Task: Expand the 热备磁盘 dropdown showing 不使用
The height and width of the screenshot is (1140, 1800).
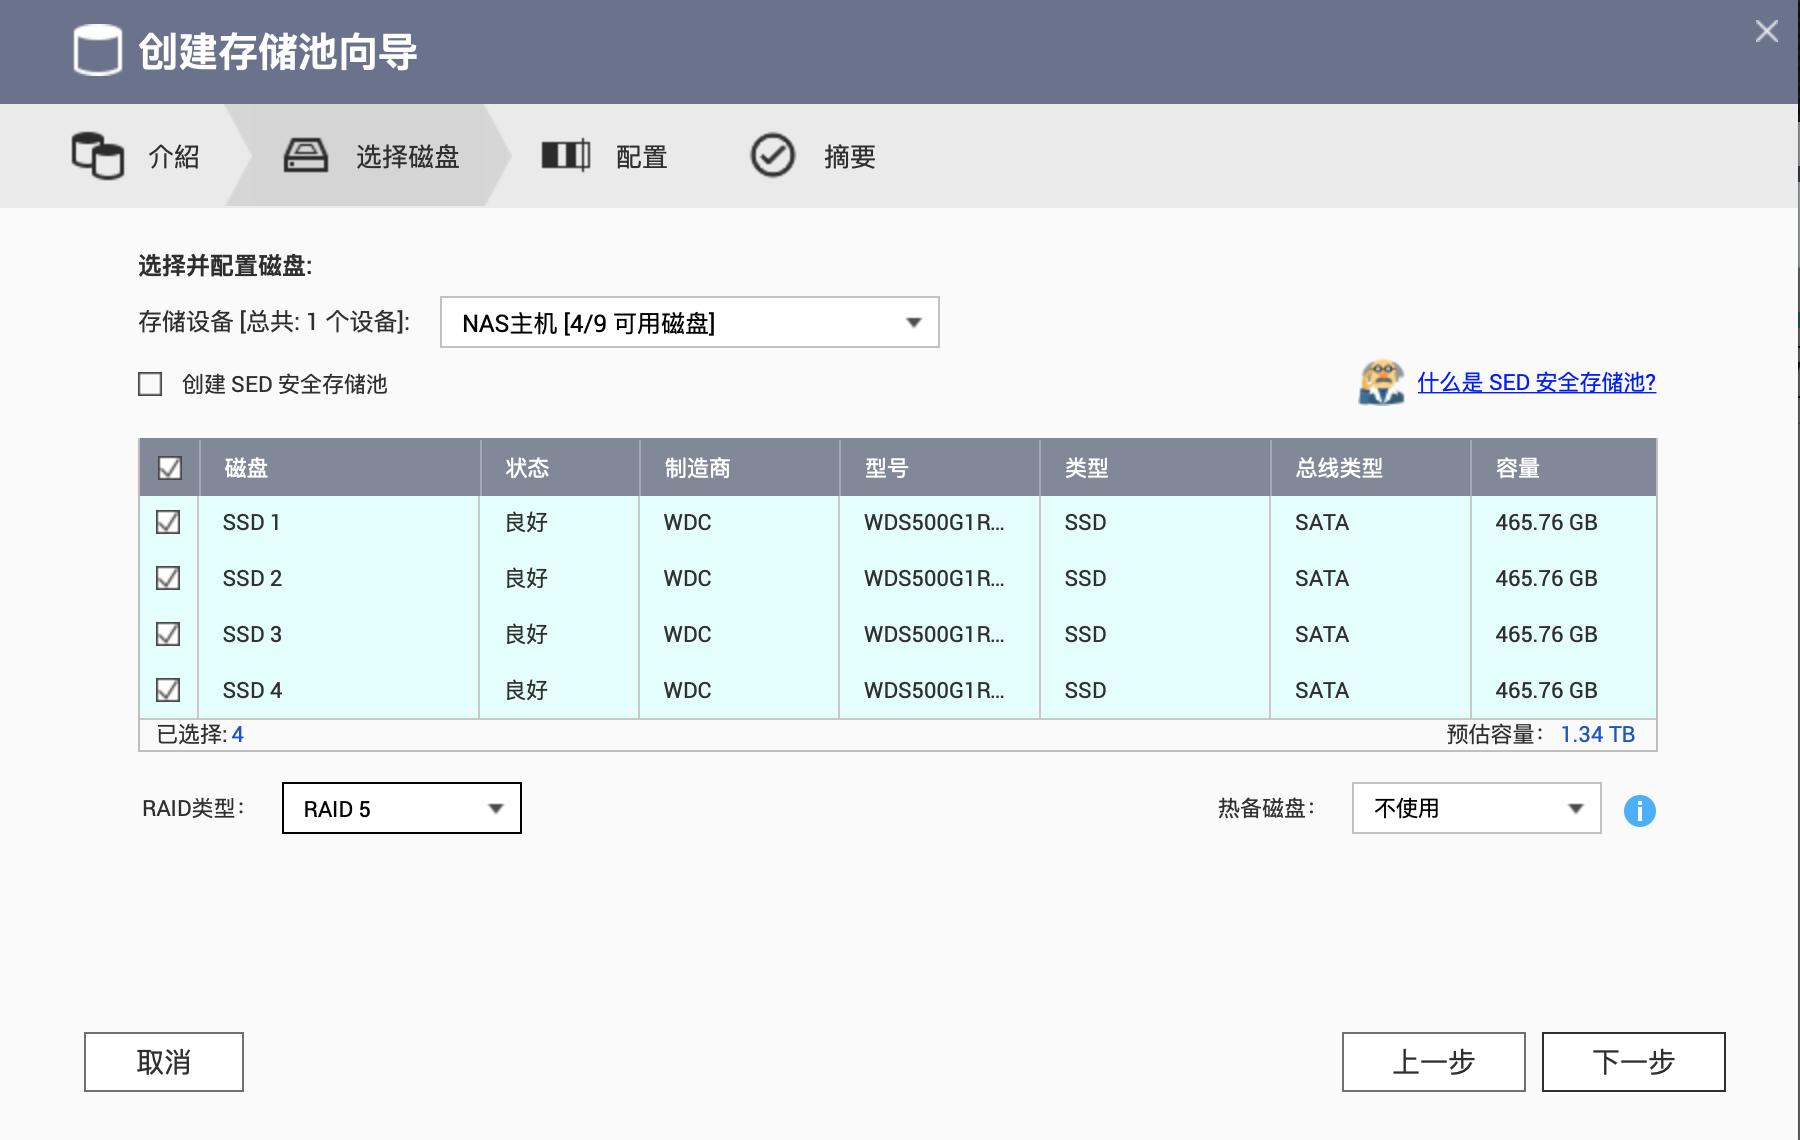Action: 1474,808
